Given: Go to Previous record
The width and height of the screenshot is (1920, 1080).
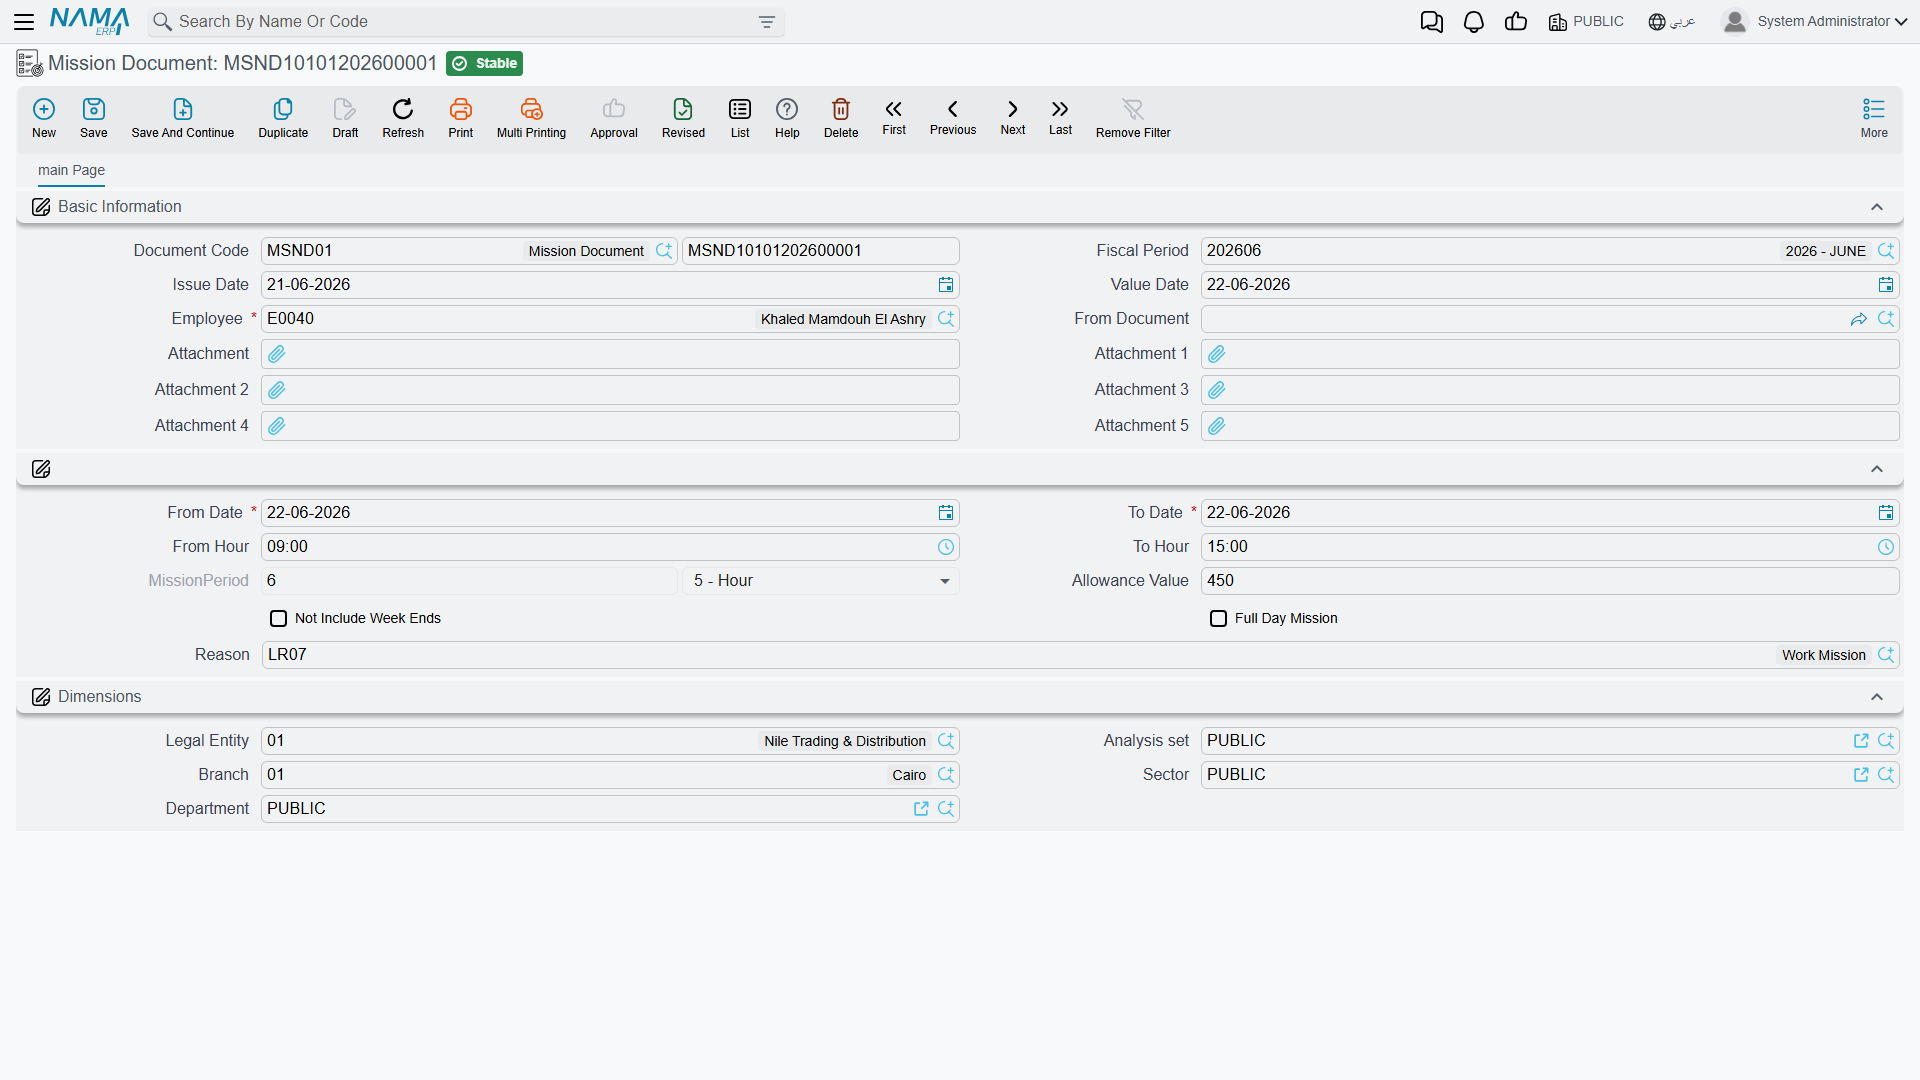Looking at the screenshot, I should coord(953,117).
